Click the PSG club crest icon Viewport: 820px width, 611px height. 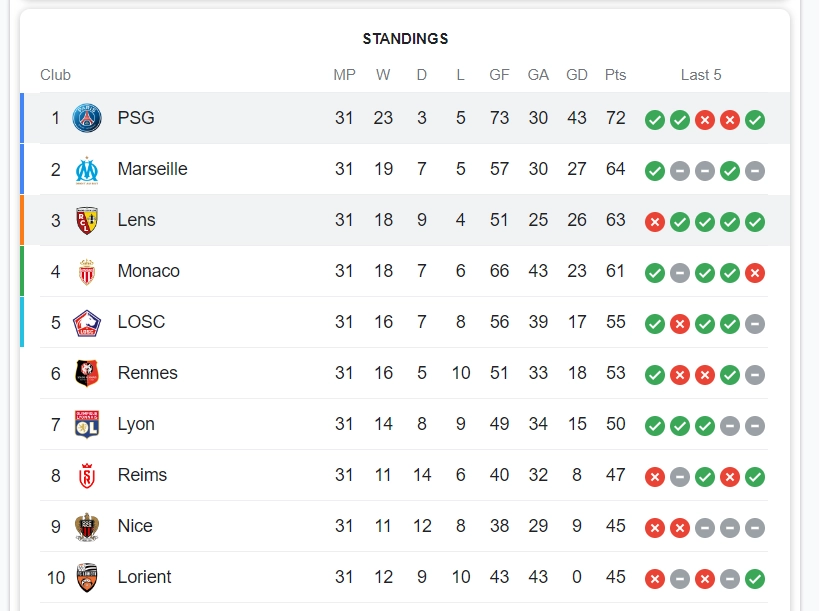pyautogui.click(x=87, y=119)
